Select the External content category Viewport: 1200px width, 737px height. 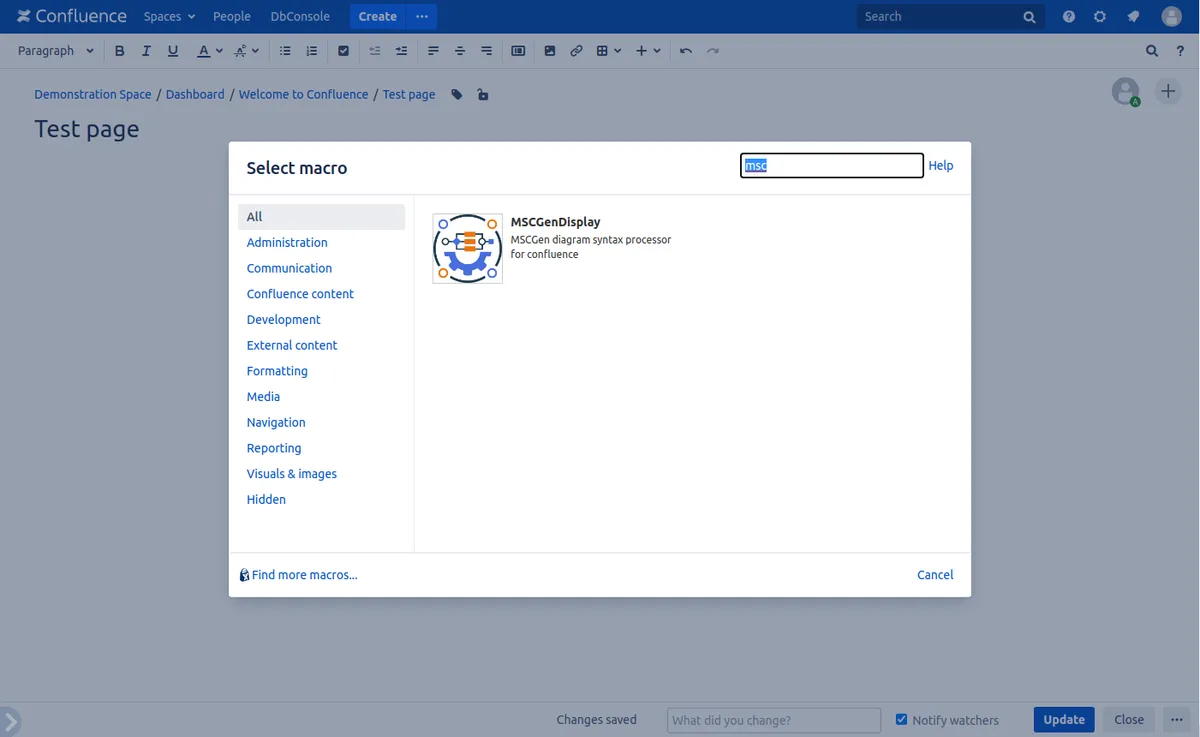[x=292, y=345]
